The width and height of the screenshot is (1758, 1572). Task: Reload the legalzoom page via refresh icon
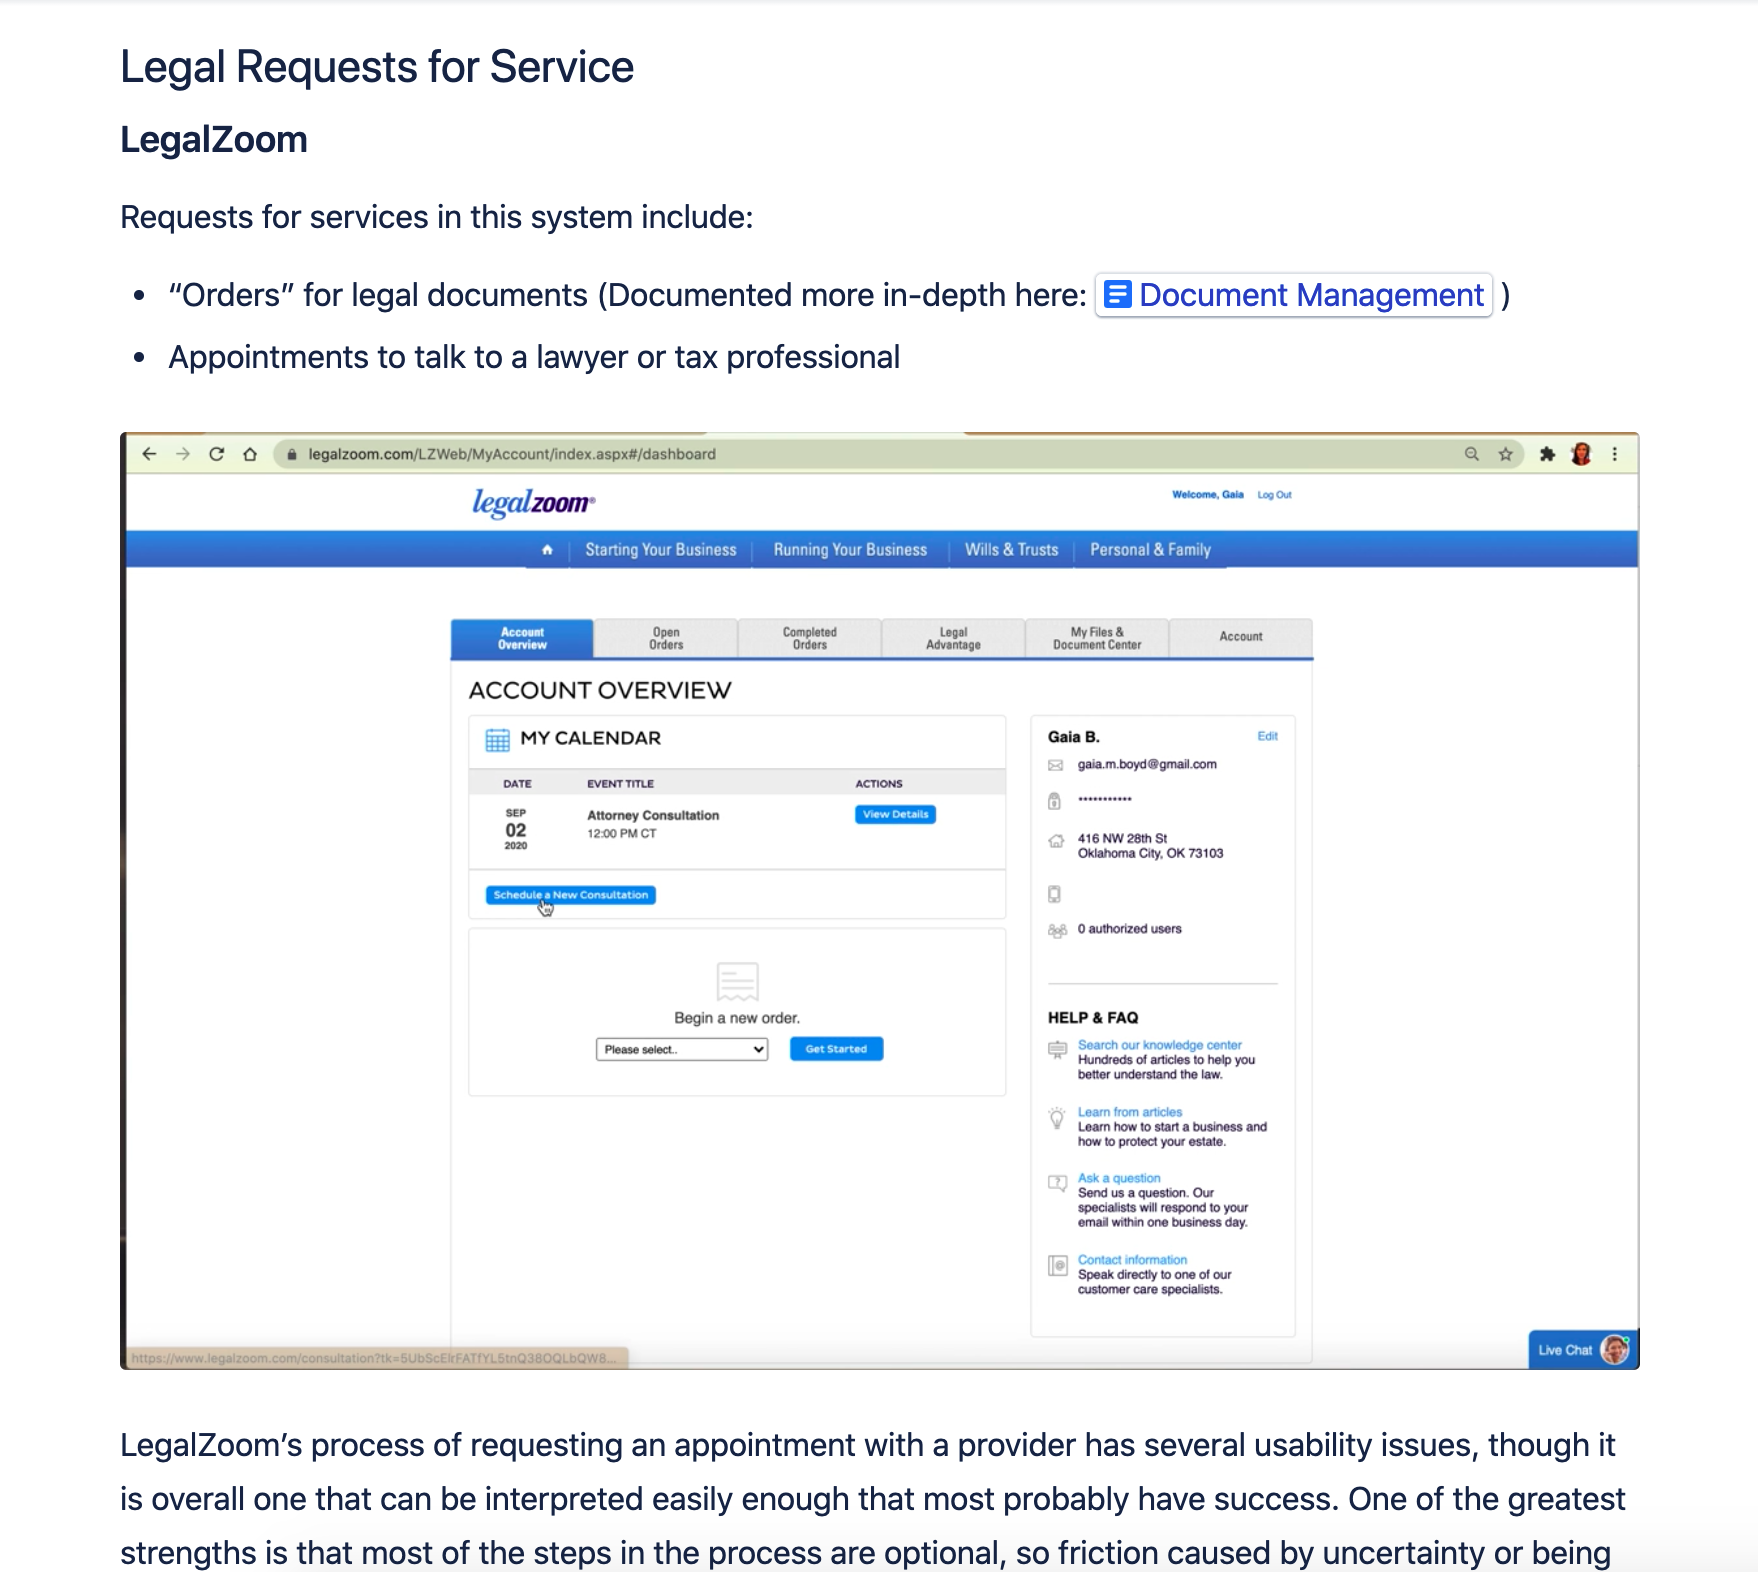click(216, 454)
